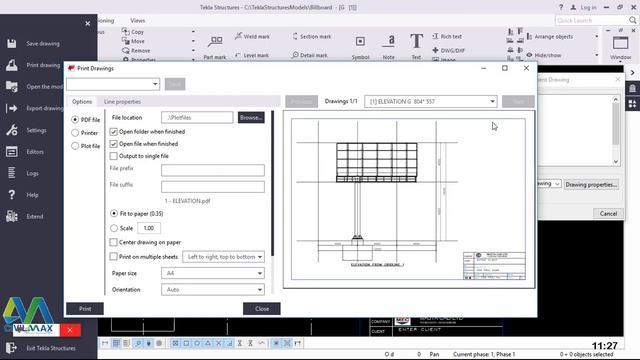Expand the Arrange objects dropdown arrow
This screenshot has height=360, width=640.
click(x=597, y=36)
